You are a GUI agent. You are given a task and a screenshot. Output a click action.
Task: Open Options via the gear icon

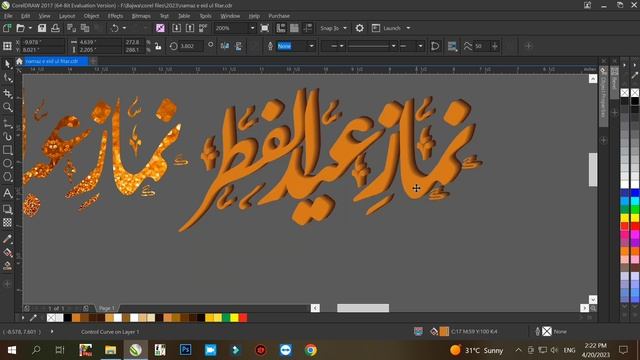[x=359, y=28]
